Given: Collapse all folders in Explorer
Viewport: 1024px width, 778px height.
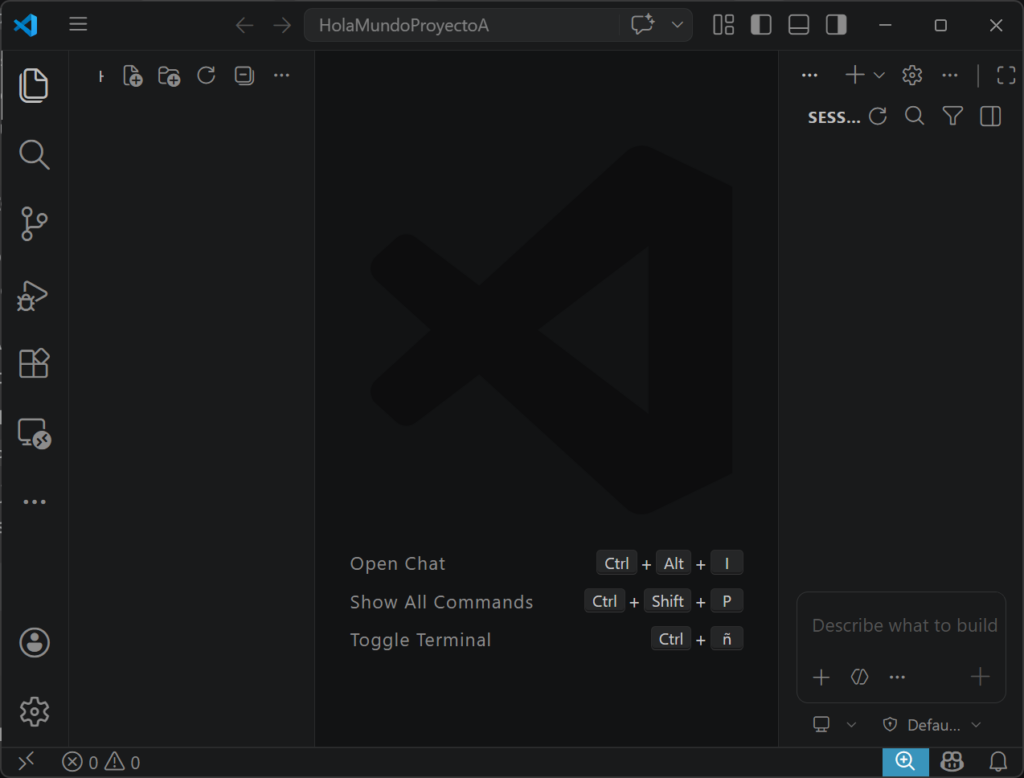Looking at the screenshot, I should coord(244,76).
